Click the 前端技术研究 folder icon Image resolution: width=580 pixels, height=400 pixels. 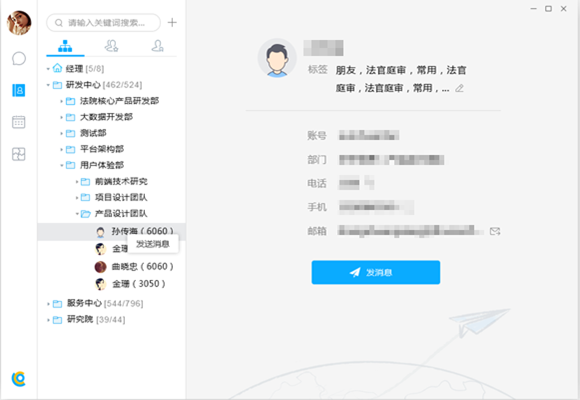[x=85, y=182]
